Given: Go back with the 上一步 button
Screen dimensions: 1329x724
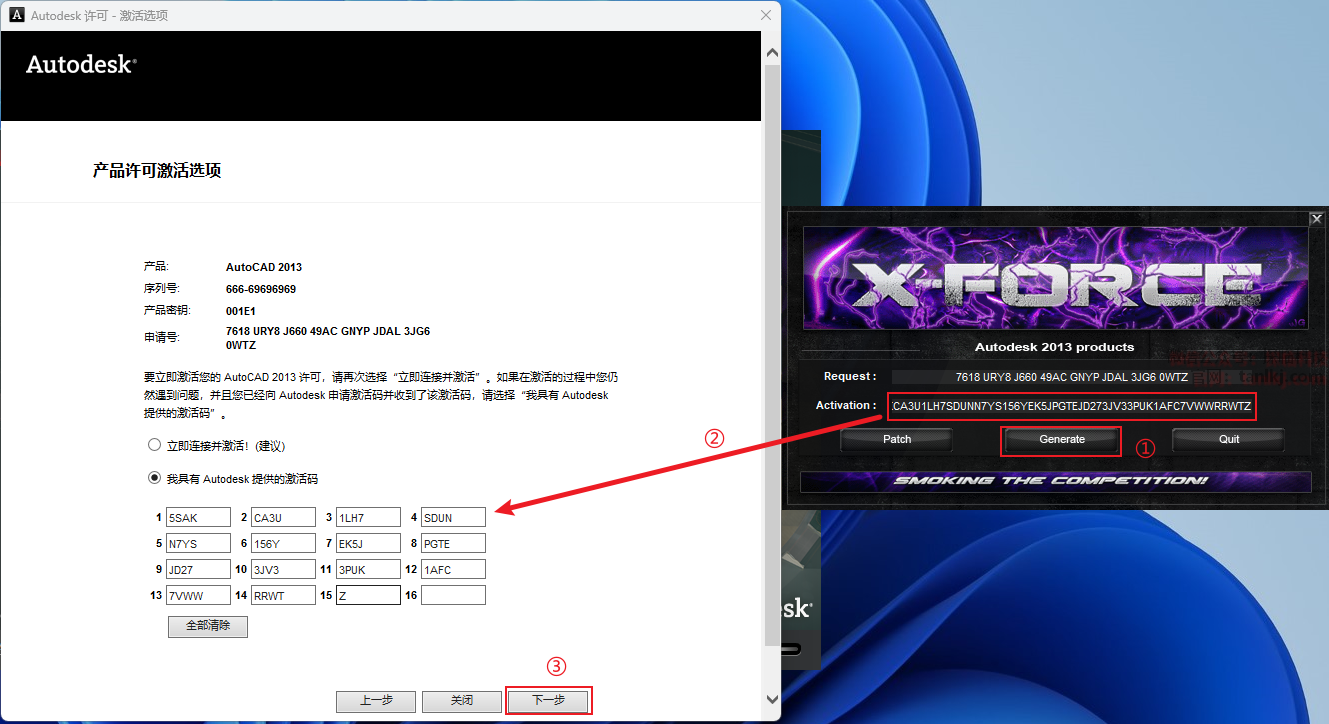Looking at the screenshot, I should [376, 701].
